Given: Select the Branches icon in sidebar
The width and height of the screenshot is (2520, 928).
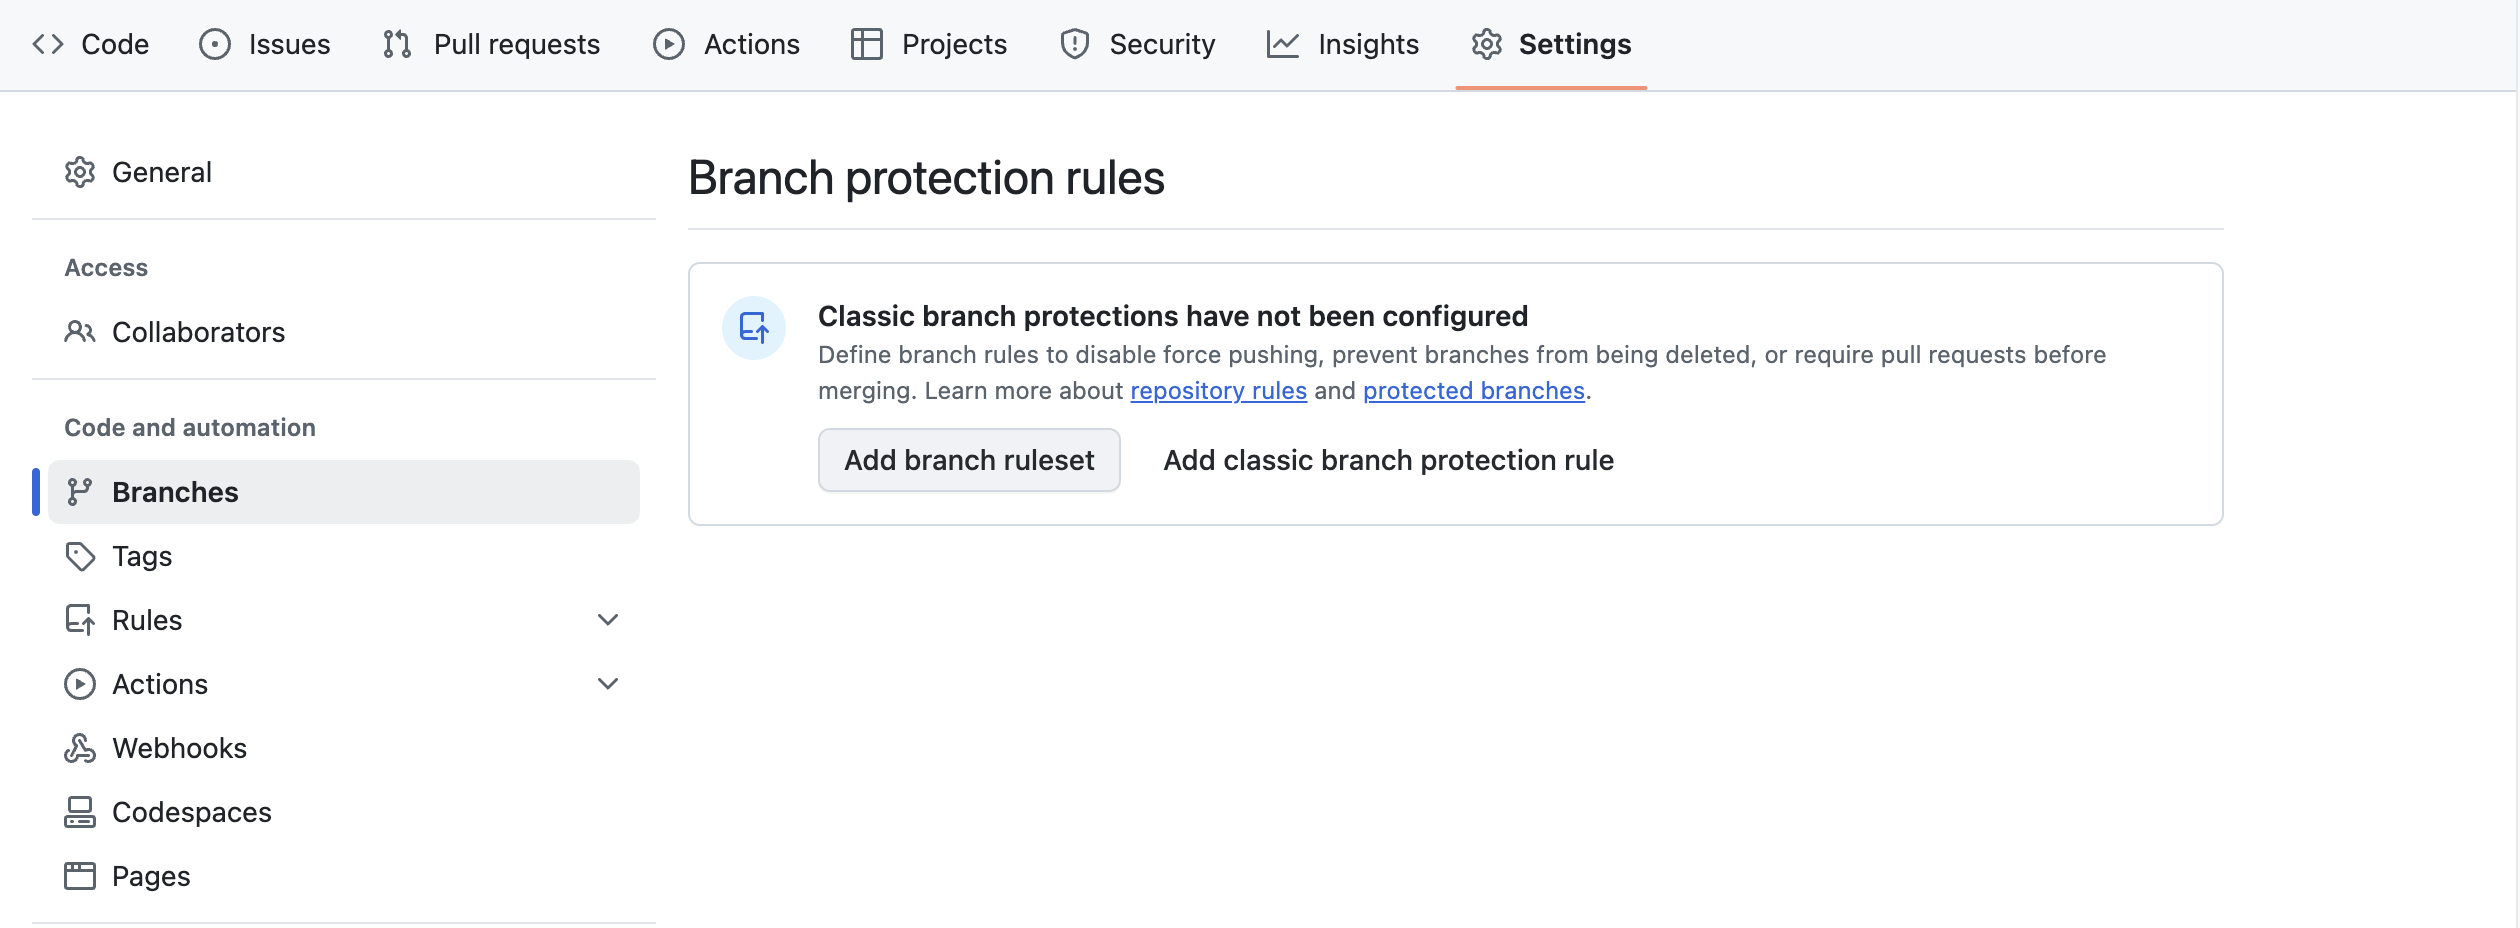Looking at the screenshot, I should coord(81,491).
